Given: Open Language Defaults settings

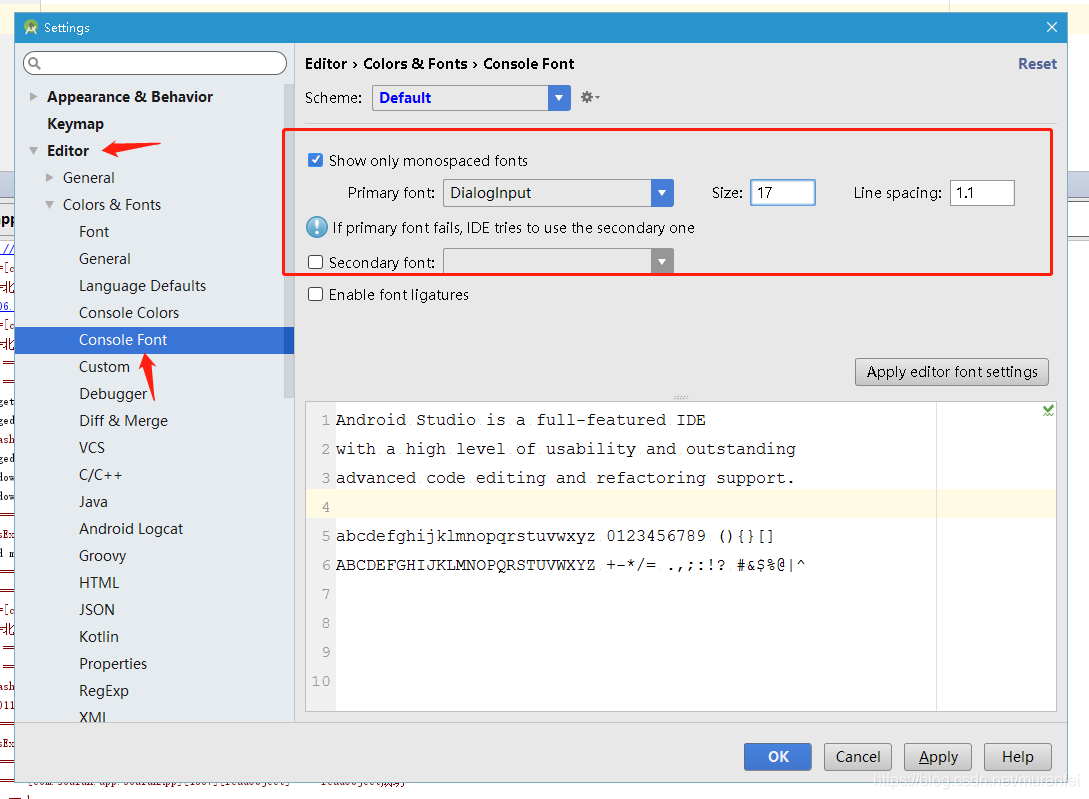Looking at the screenshot, I should click(x=142, y=286).
